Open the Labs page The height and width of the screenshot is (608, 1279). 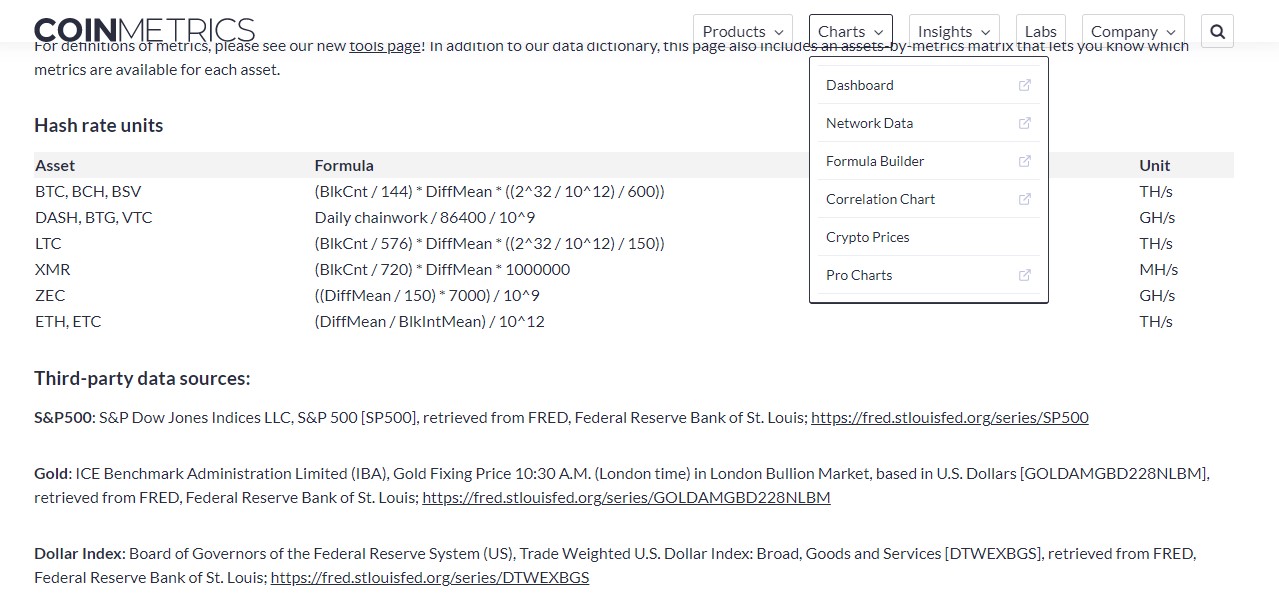coord(1041,31)
